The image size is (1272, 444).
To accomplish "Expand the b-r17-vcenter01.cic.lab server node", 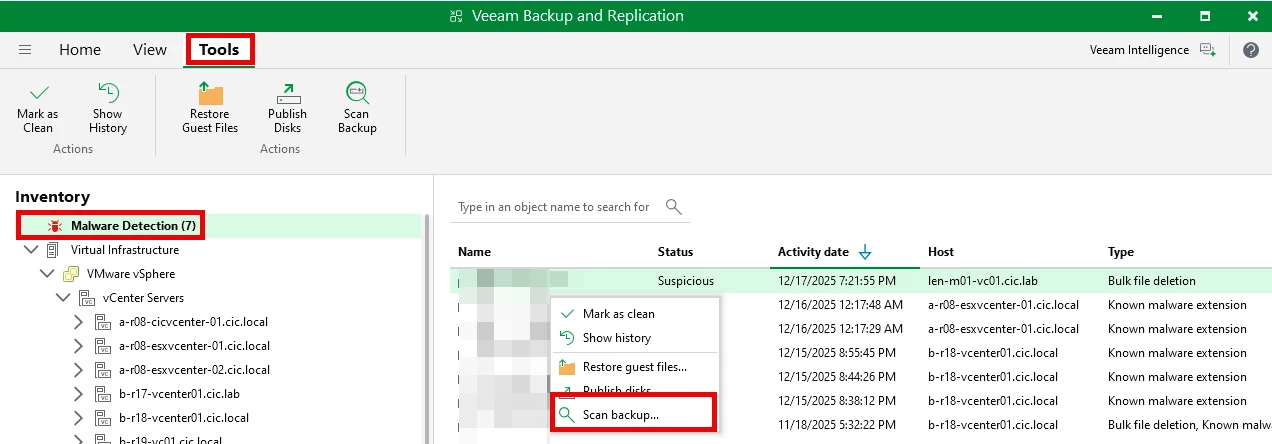I will tap(79, 394).
